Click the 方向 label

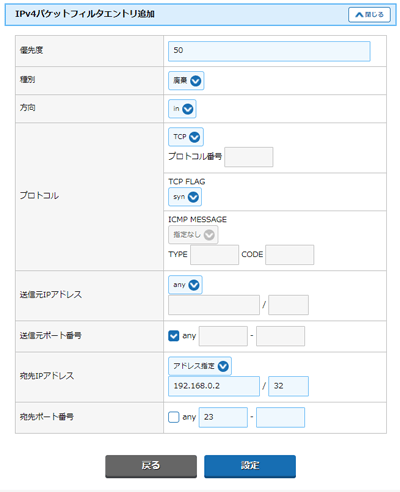click(27, 108)
